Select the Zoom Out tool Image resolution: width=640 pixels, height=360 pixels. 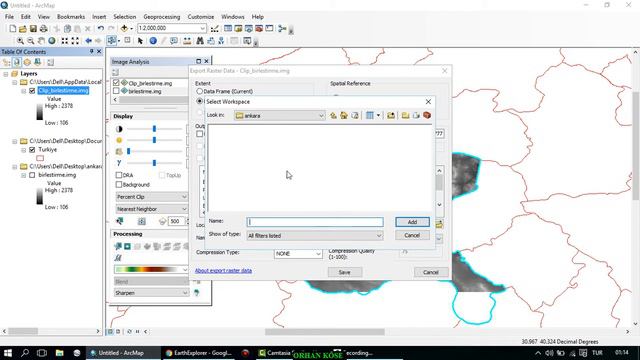(x=31, y=41)
